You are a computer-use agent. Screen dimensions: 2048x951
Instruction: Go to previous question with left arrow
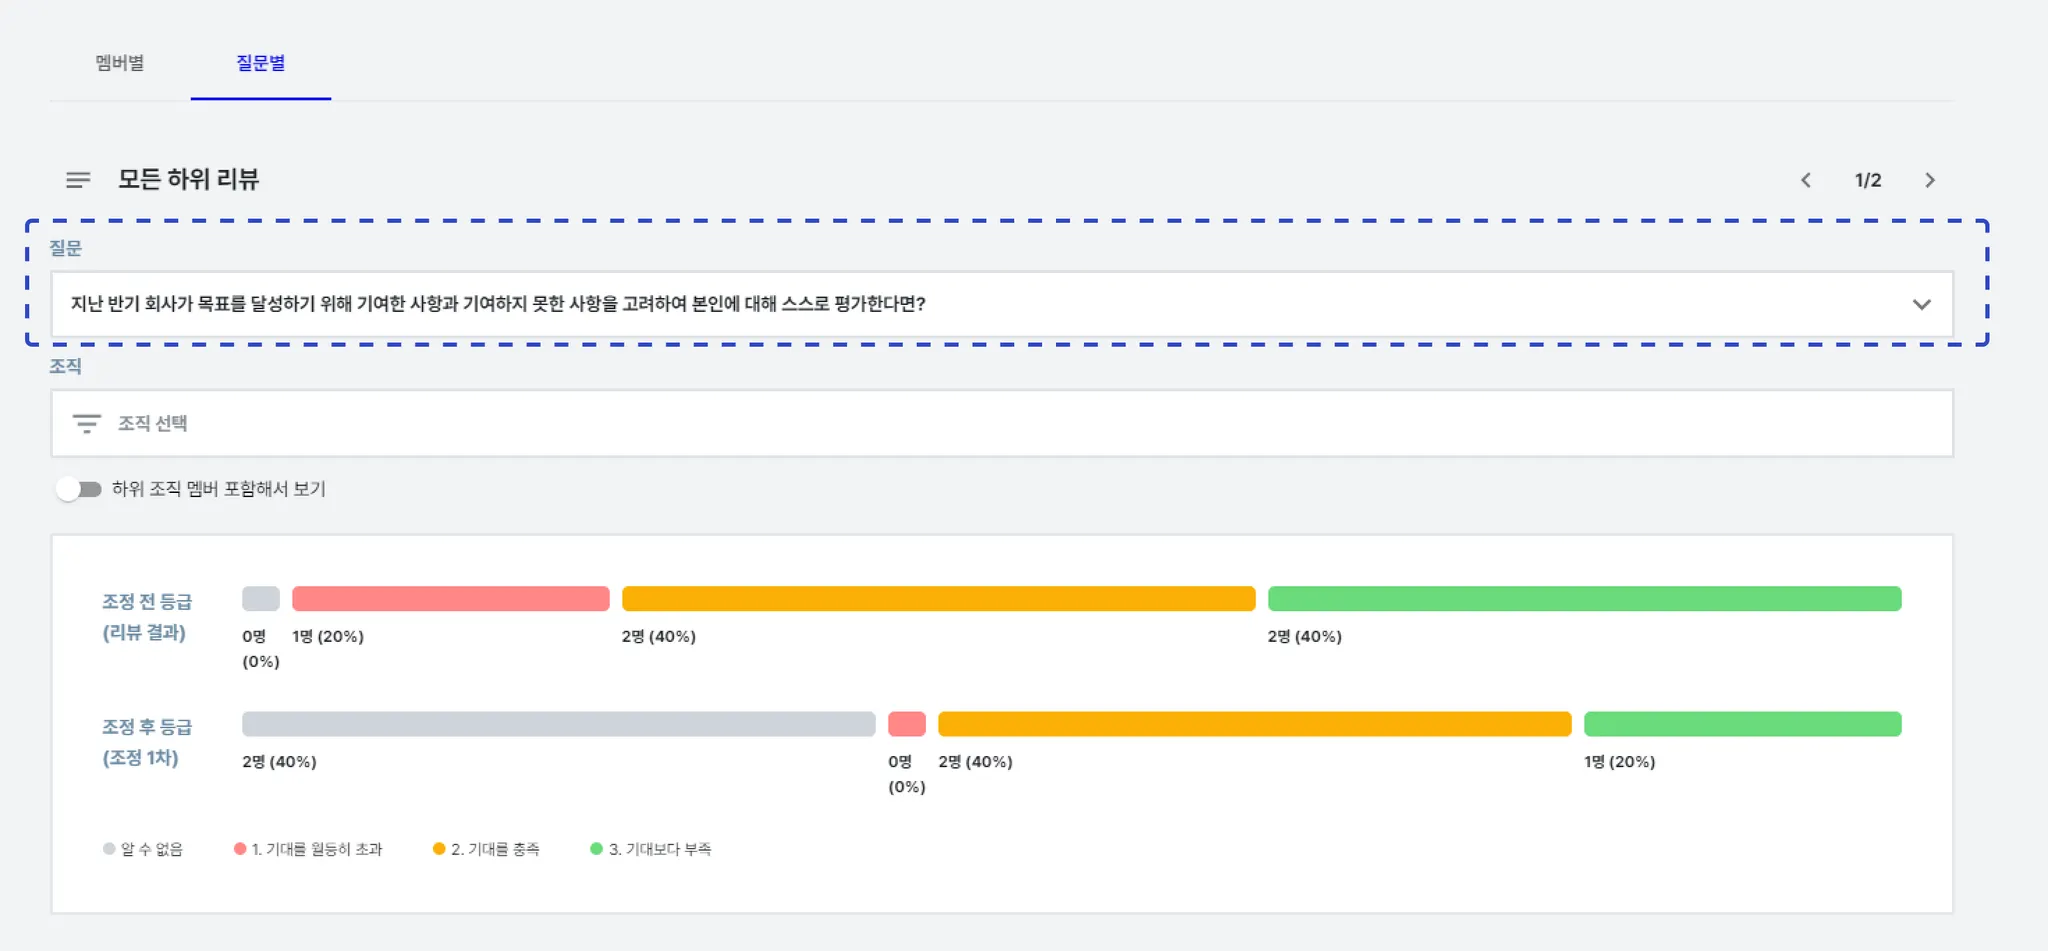pos(1806,180)
